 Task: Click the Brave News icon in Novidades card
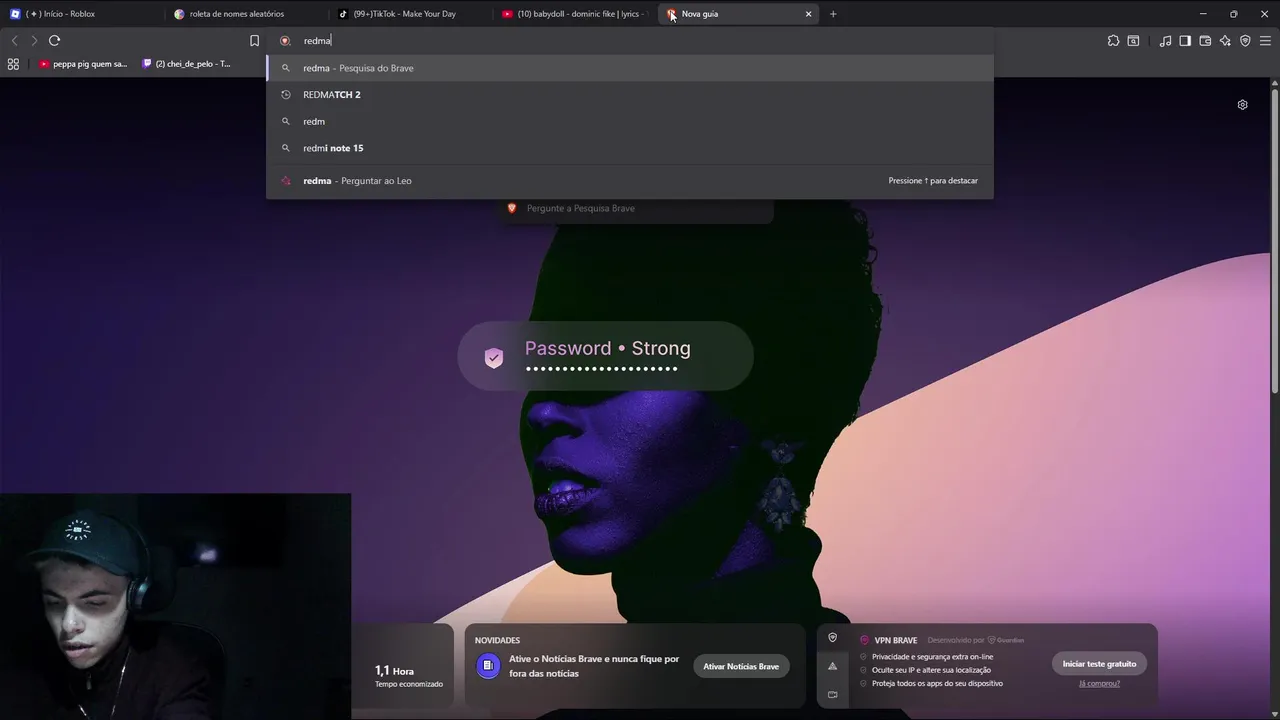point(488,666)
